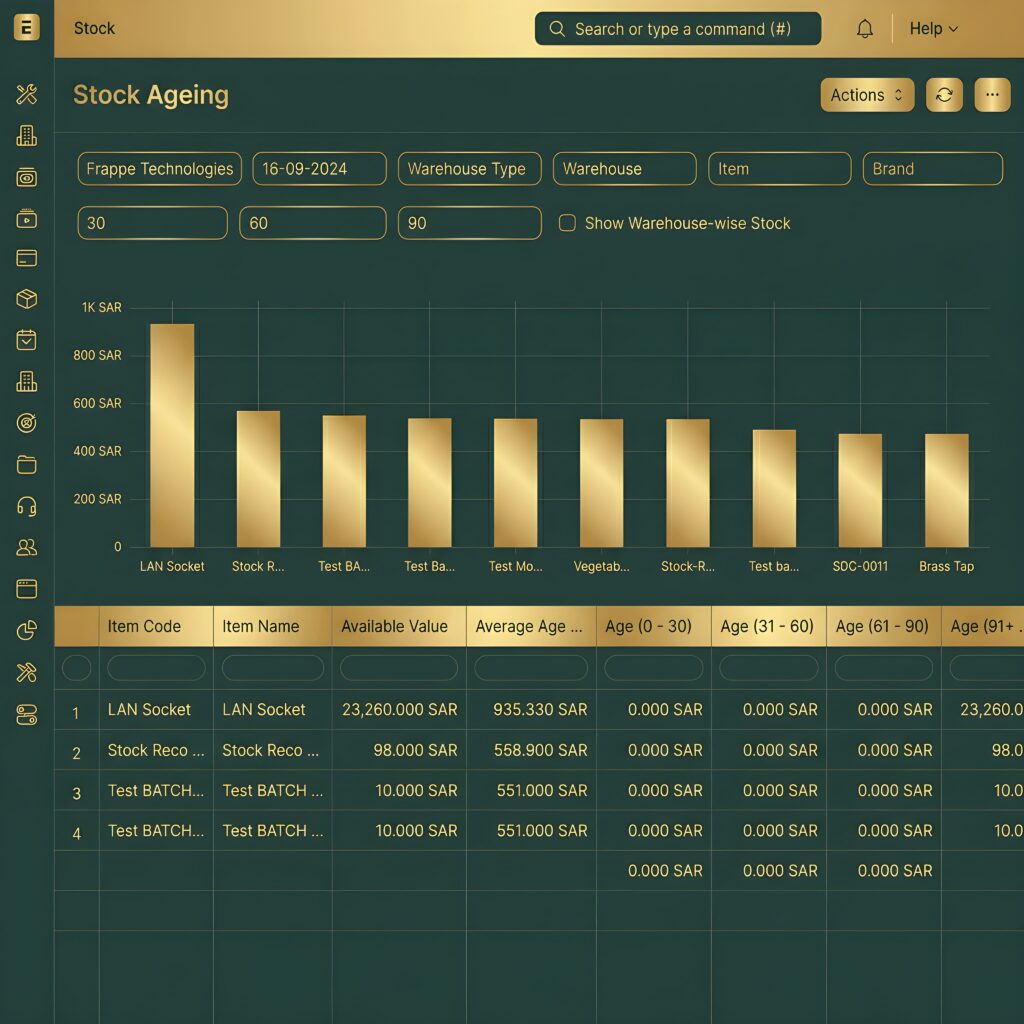Expand the Actions dropdown
Screen dimensions: 1024x1024
point(867,95)
